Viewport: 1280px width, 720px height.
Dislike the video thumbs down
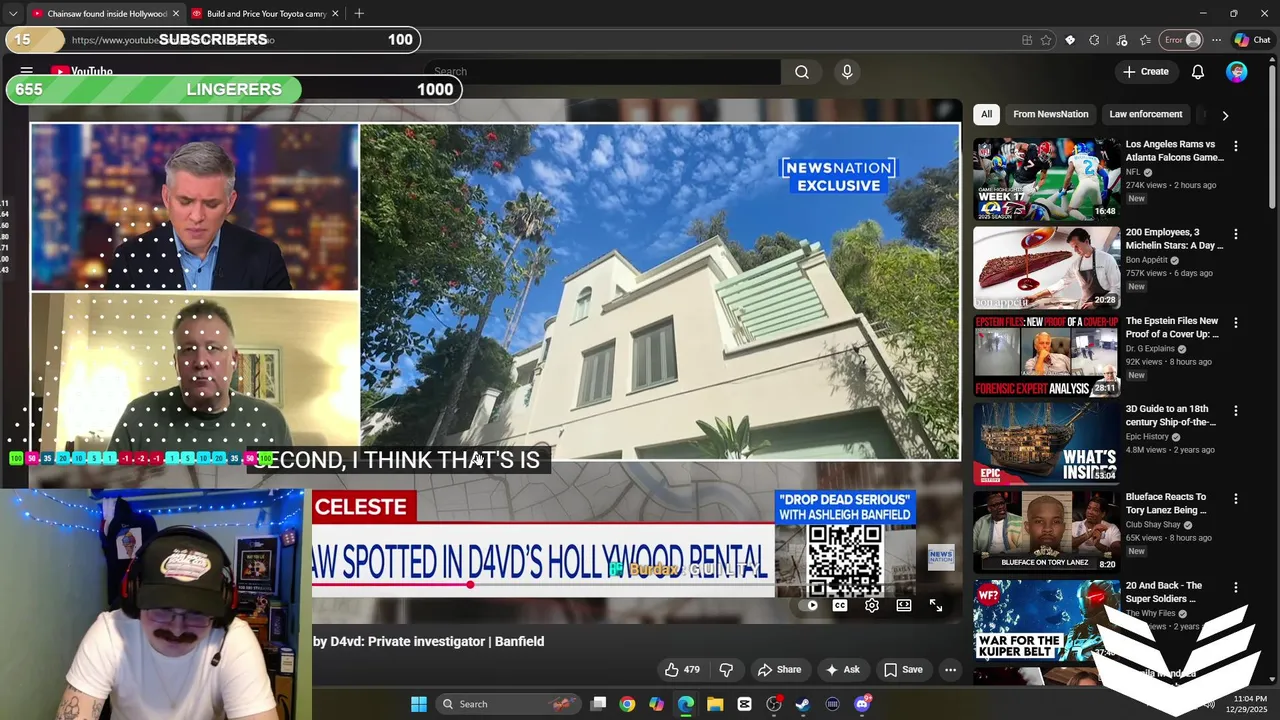pyautogui.click(x=727, y=670)
